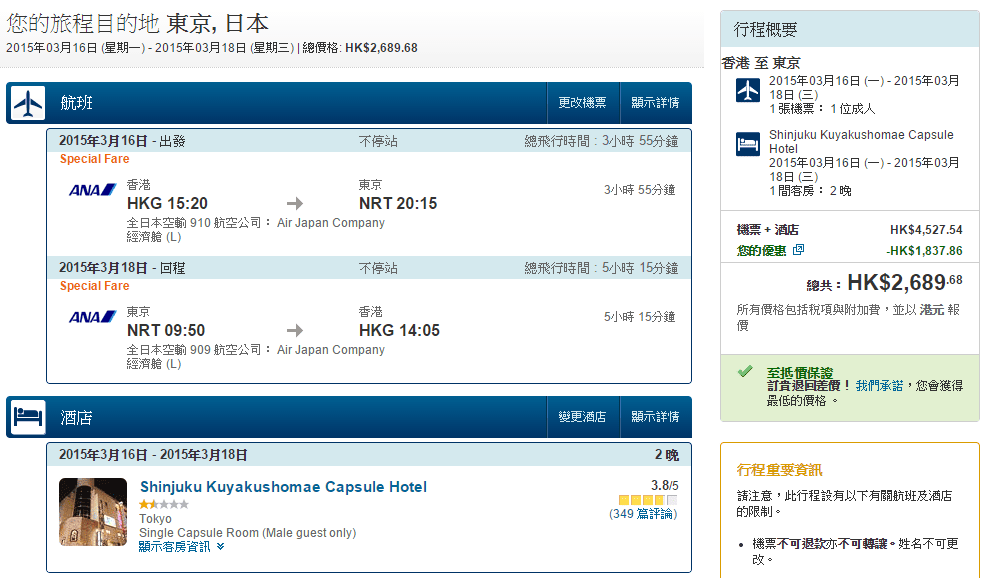Open the 349 篇評論 reviews link
This screenshot has height=578, width=989.
(x=643, y=514)
